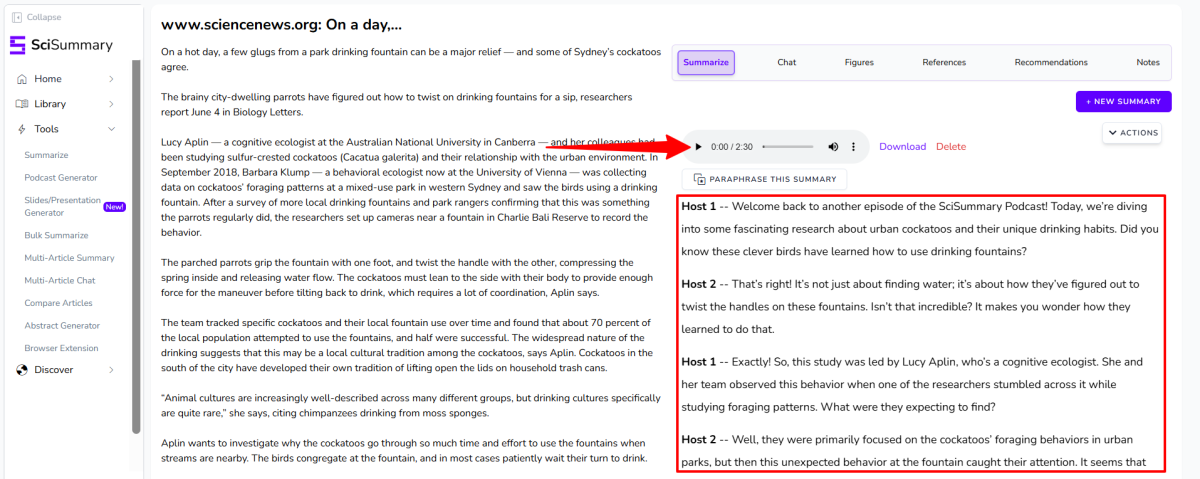Click the Collapse sidebar icon
This screenshot has height=479, width=1200.
[x=16, y=17]
